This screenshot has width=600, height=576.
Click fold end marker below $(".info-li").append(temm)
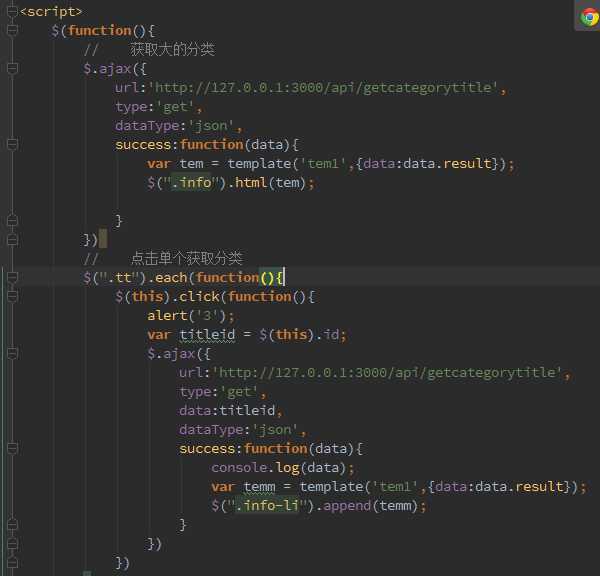pos(13,524)
